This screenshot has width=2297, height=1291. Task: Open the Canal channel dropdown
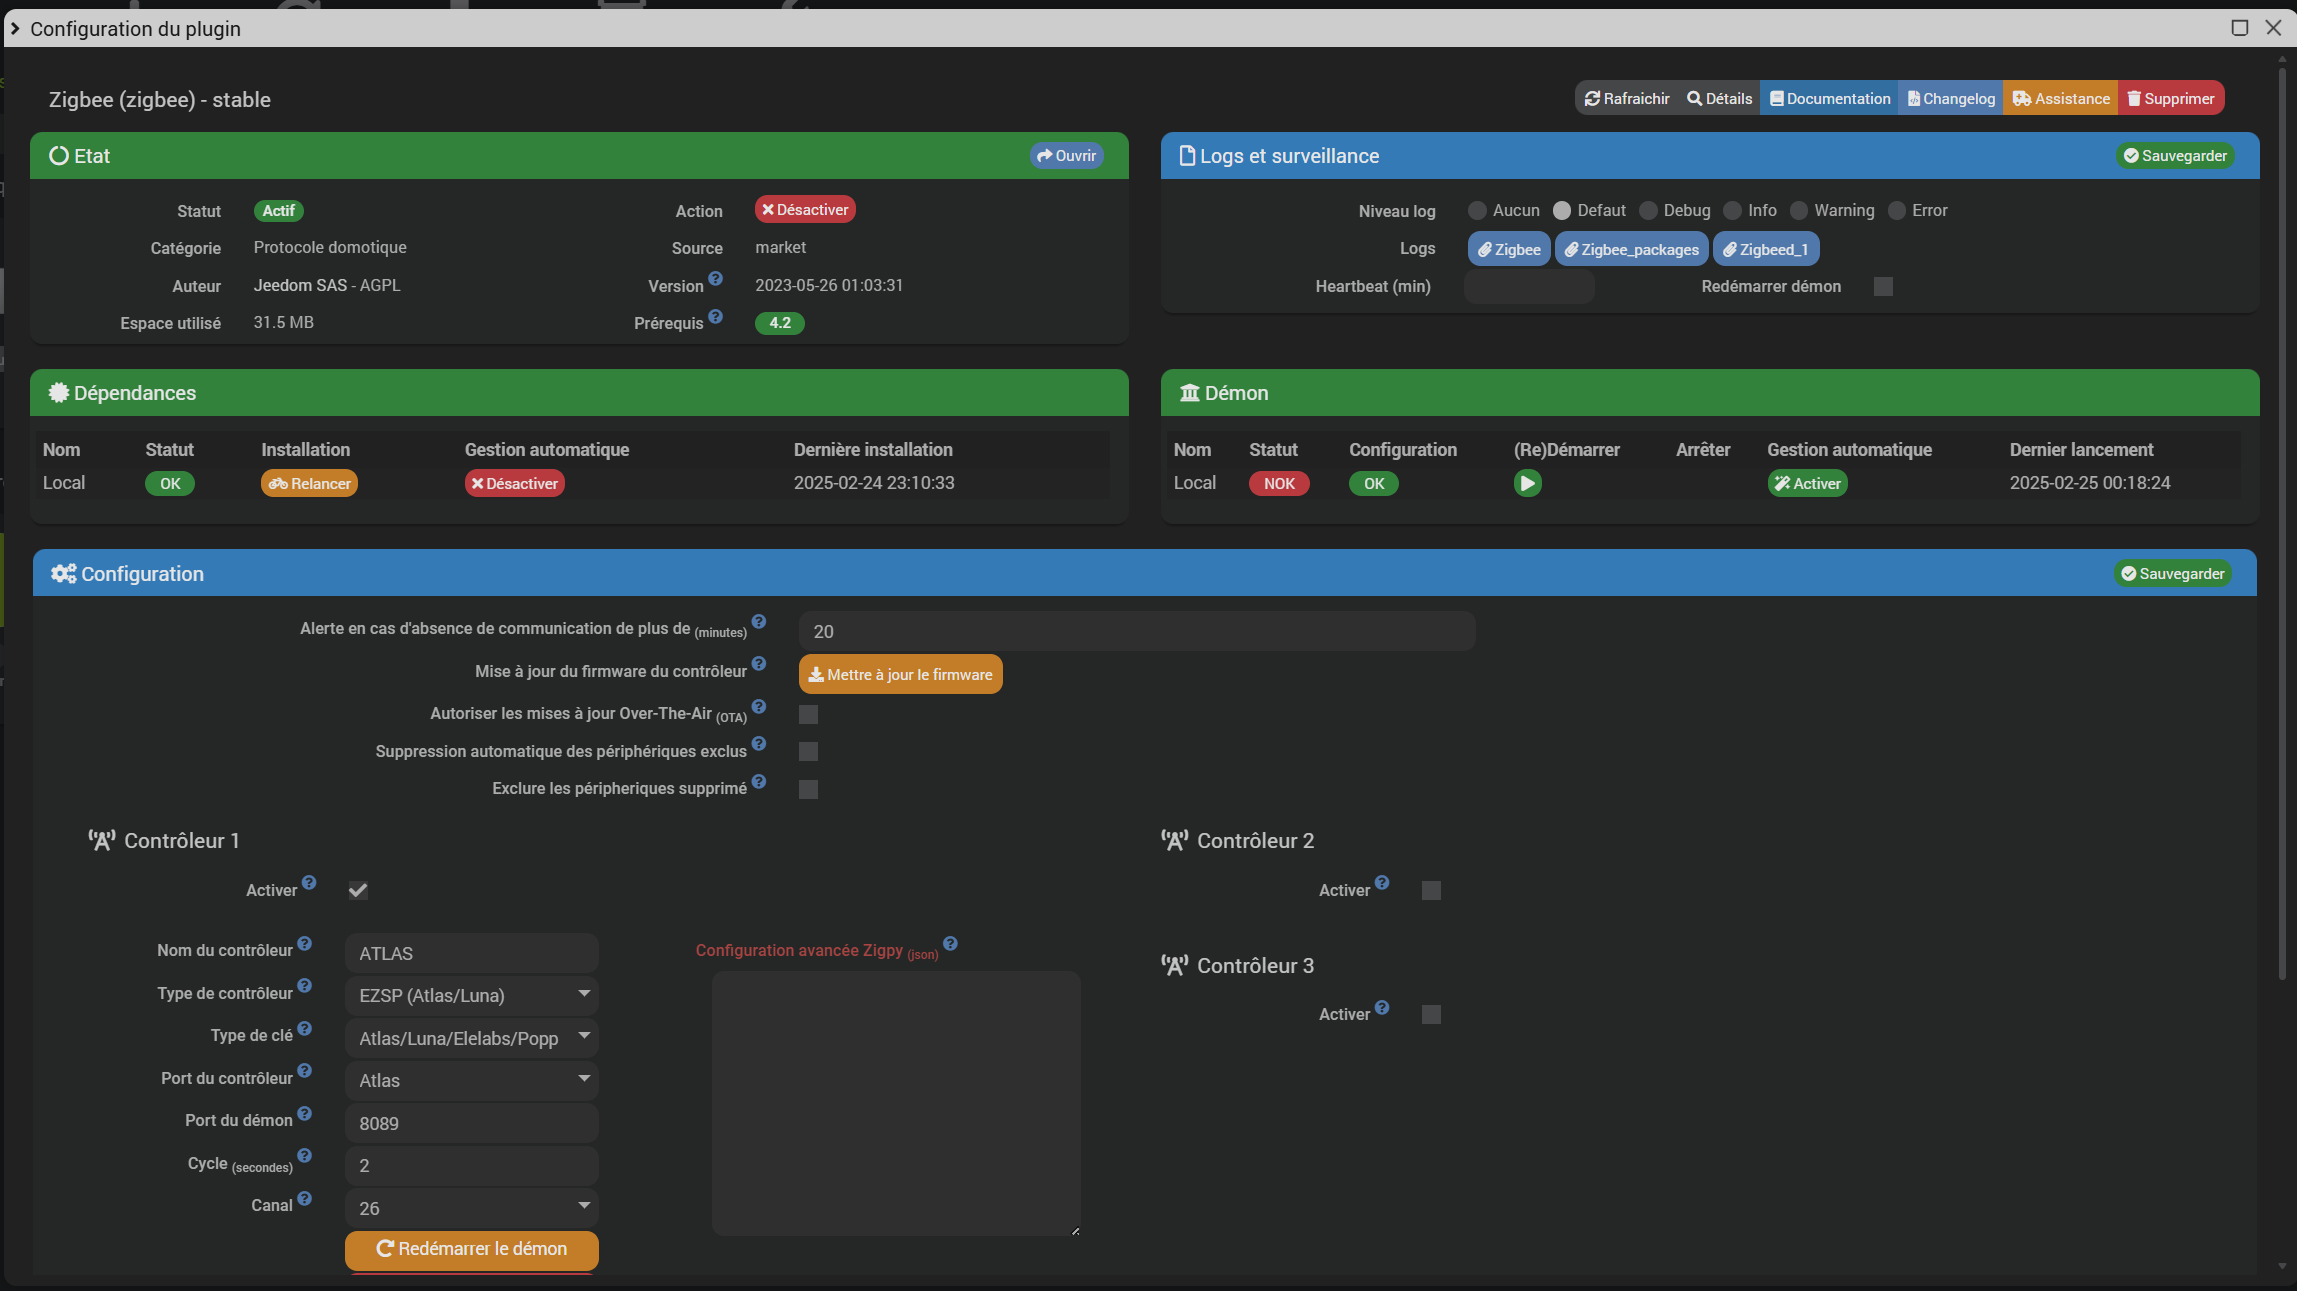pyautogui.click(x=471, y=1207)
